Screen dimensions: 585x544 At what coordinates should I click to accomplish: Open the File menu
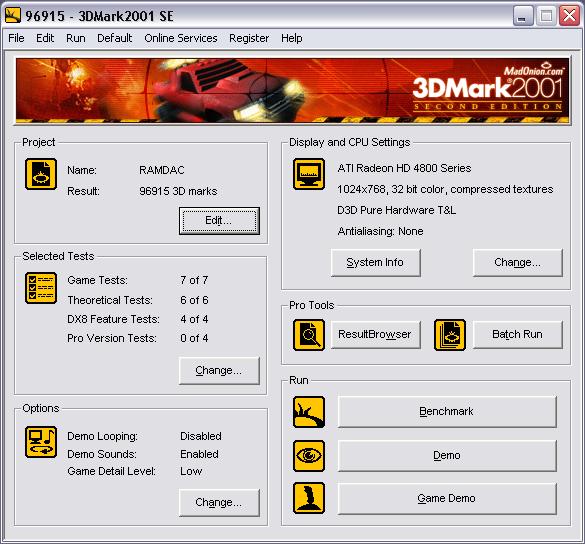(16, 38)
